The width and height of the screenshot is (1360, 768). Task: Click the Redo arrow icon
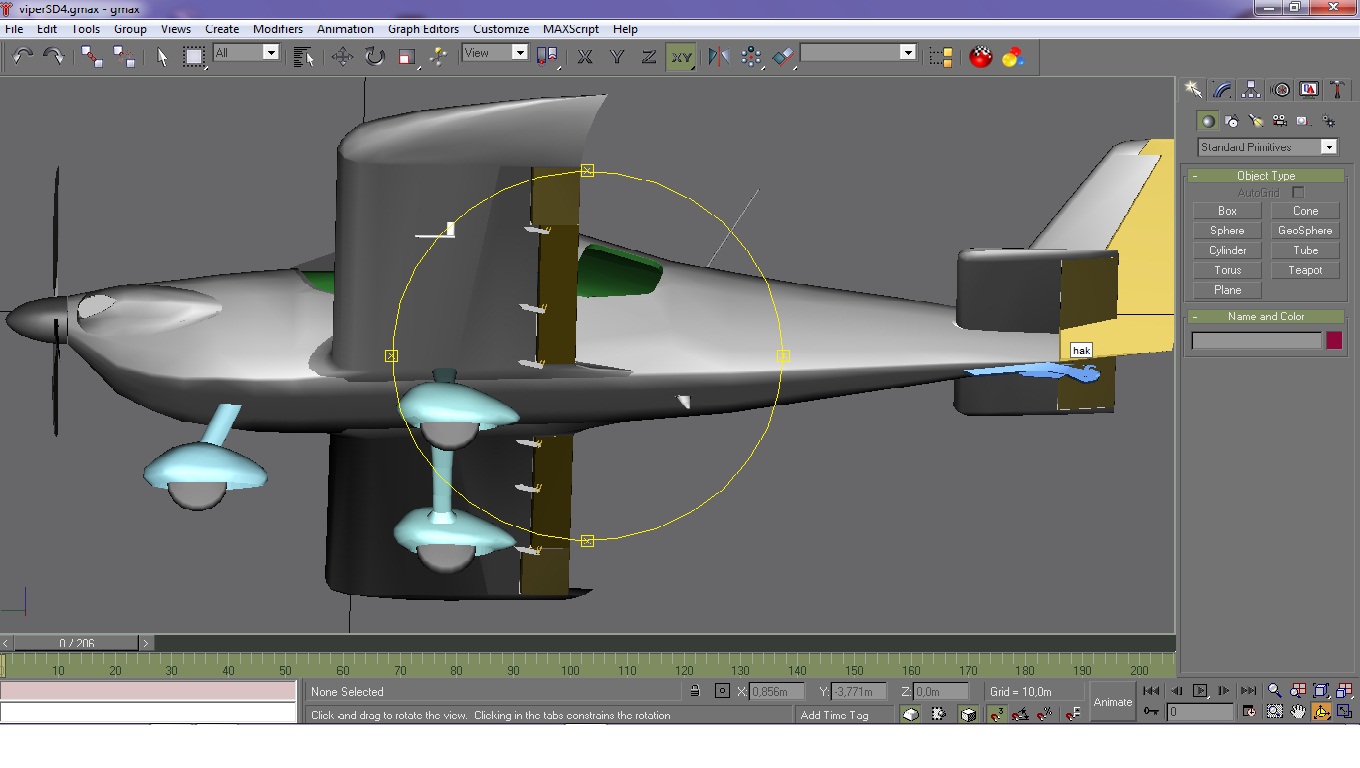(x=53, y=57)
